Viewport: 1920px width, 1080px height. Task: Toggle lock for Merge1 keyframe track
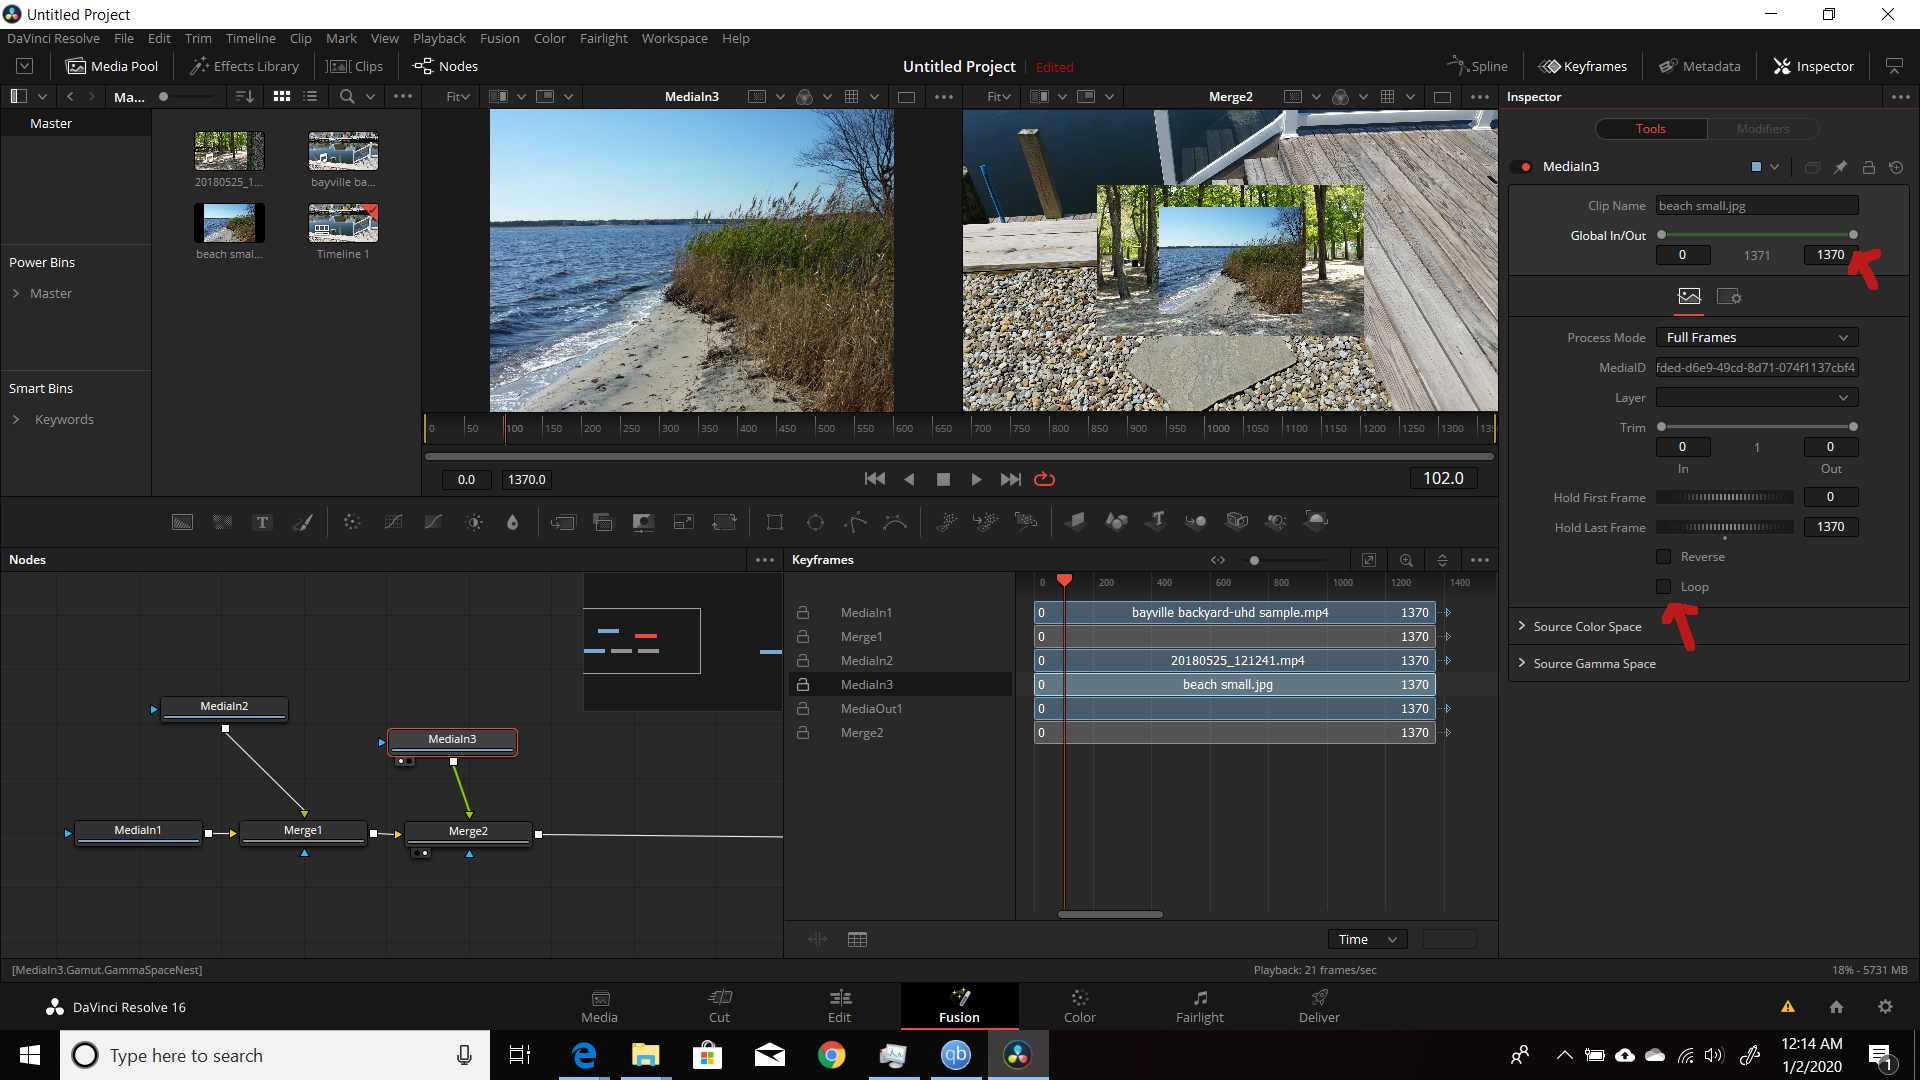[803, 636]
